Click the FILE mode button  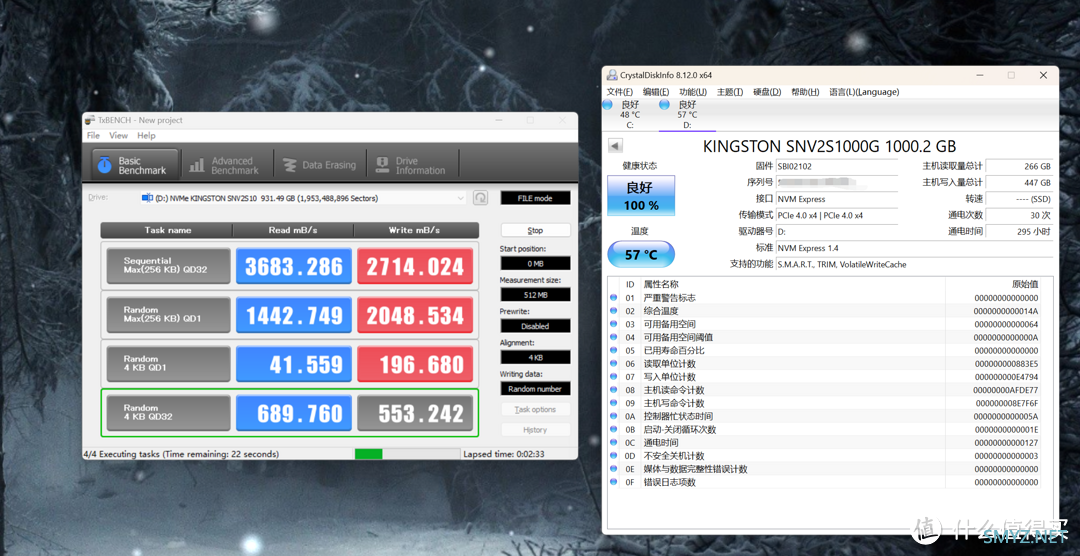535,198
